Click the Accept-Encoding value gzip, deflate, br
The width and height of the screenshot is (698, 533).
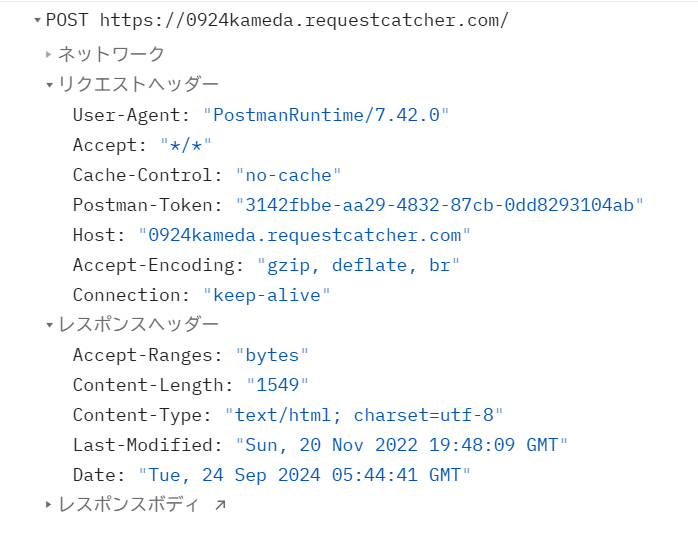pyautogui.click(x=358, y=265)
